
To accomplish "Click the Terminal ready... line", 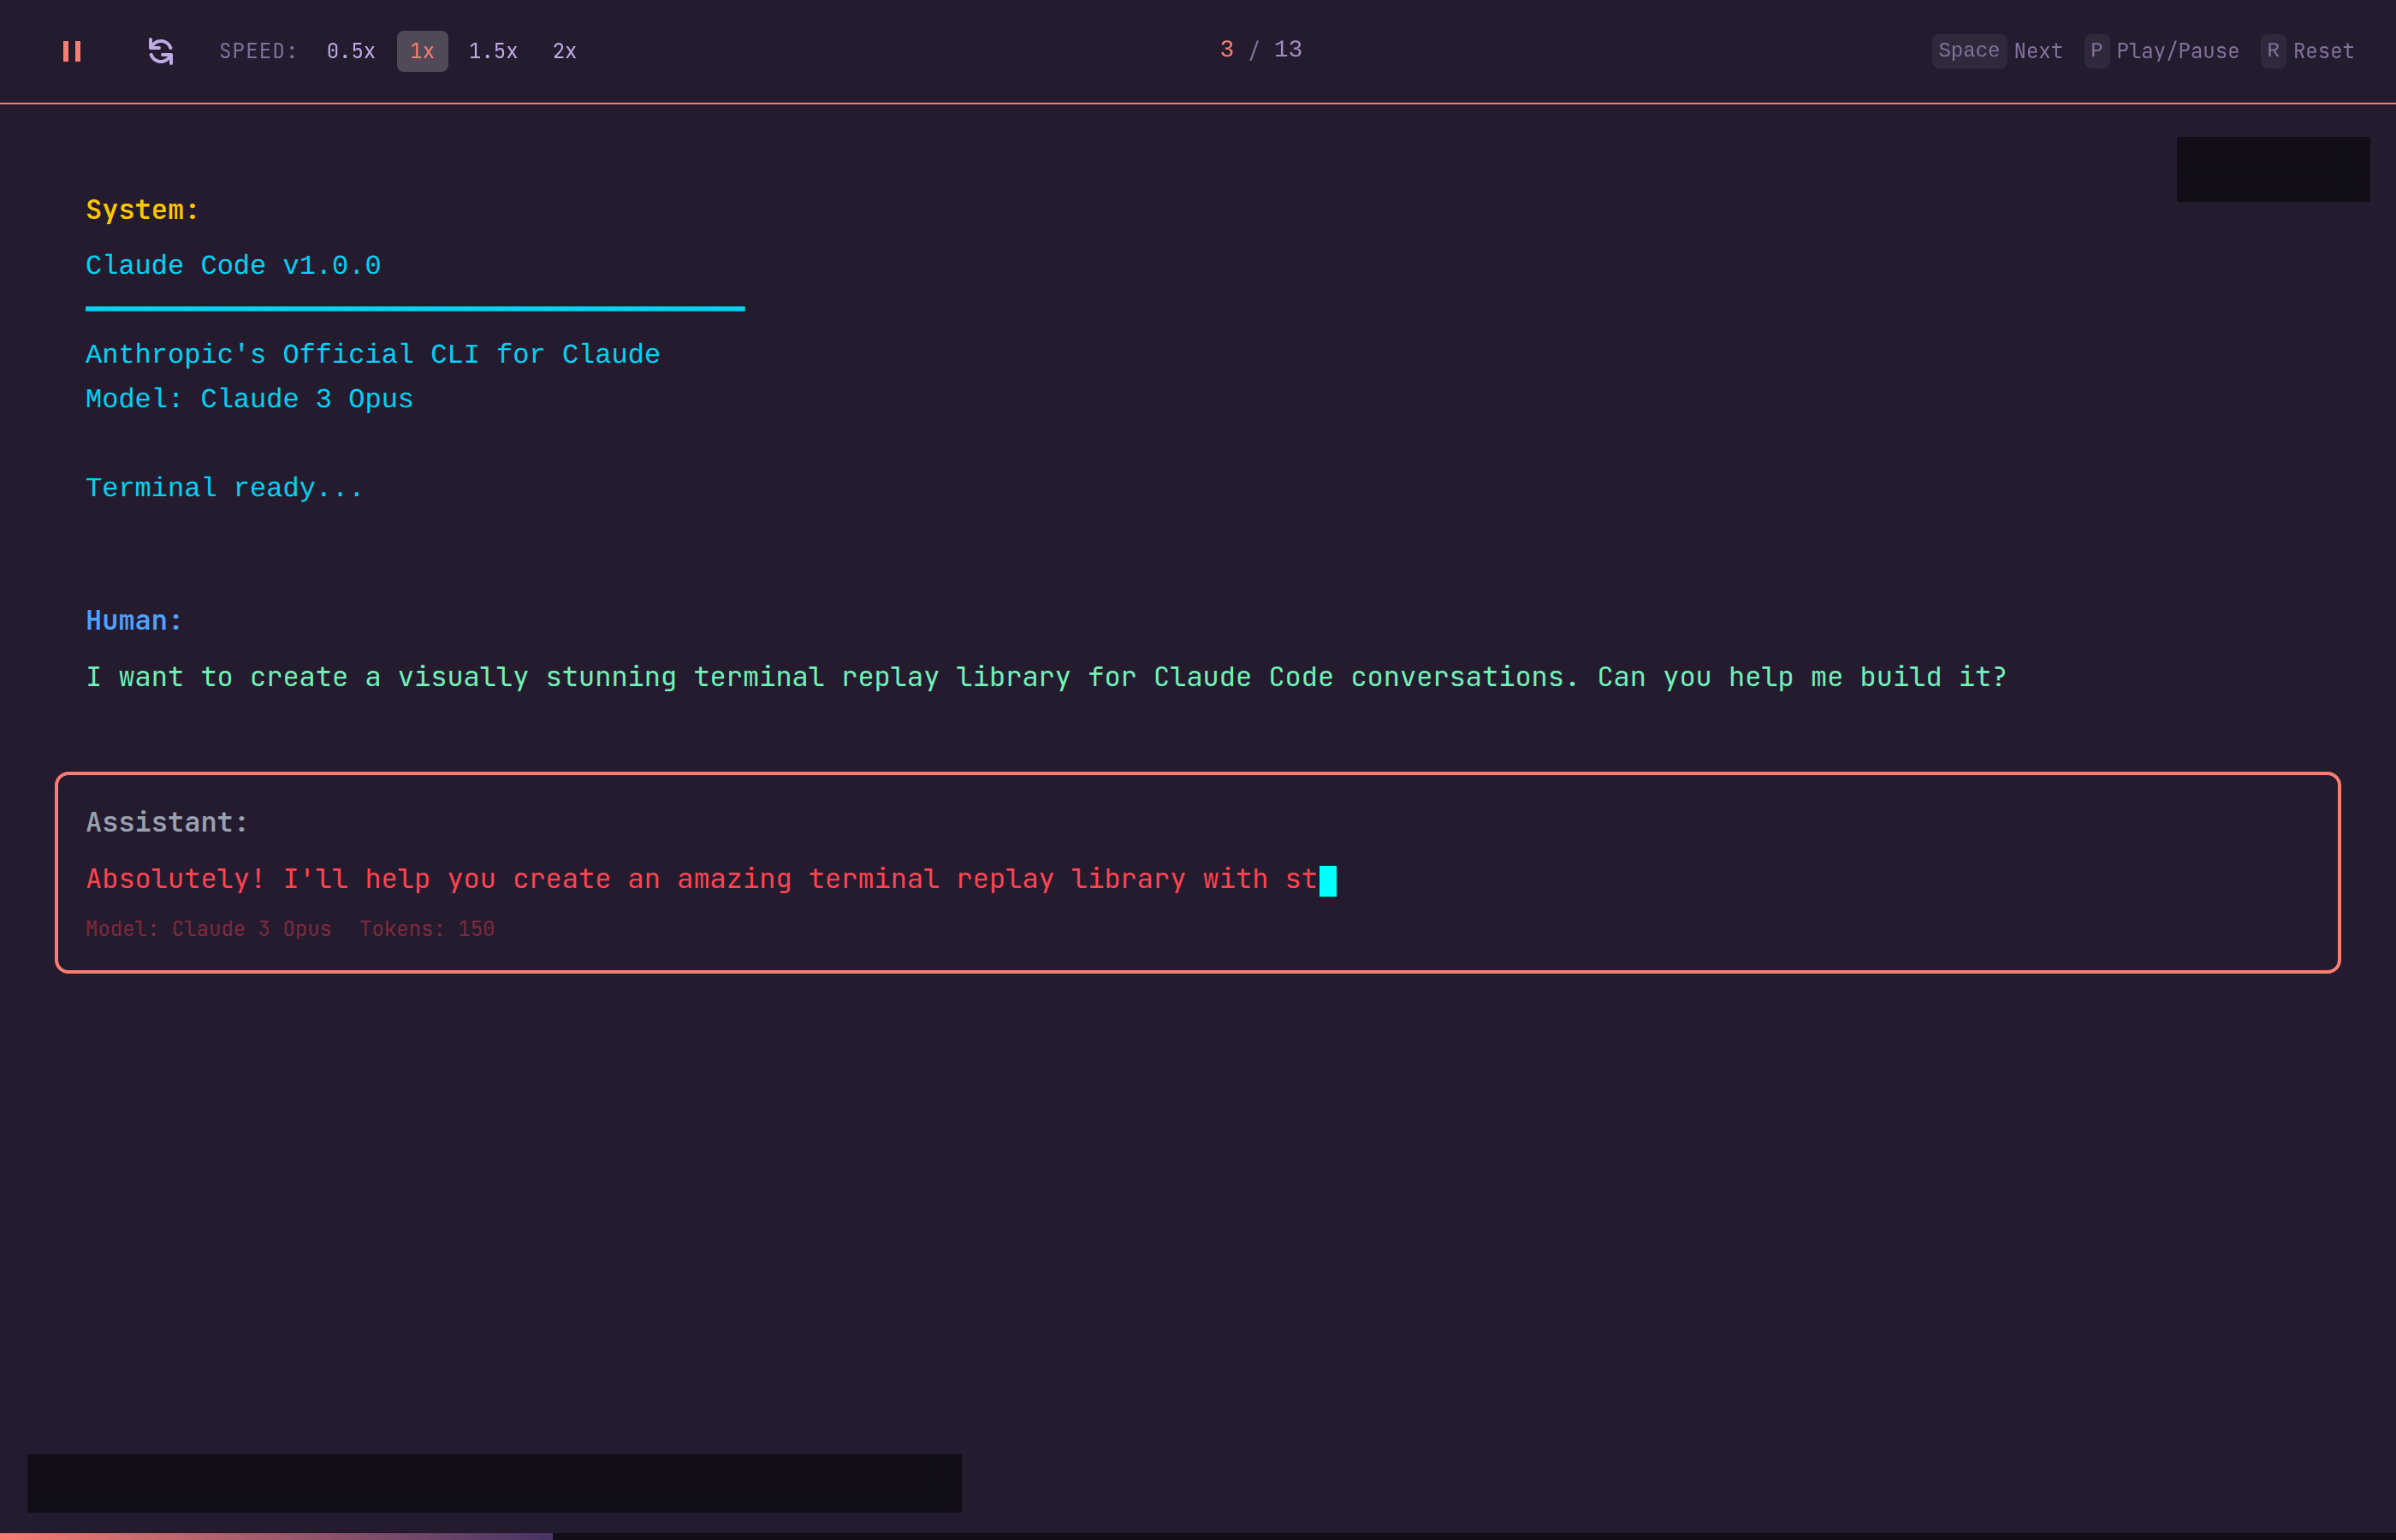I will click(x=224, y=487).
